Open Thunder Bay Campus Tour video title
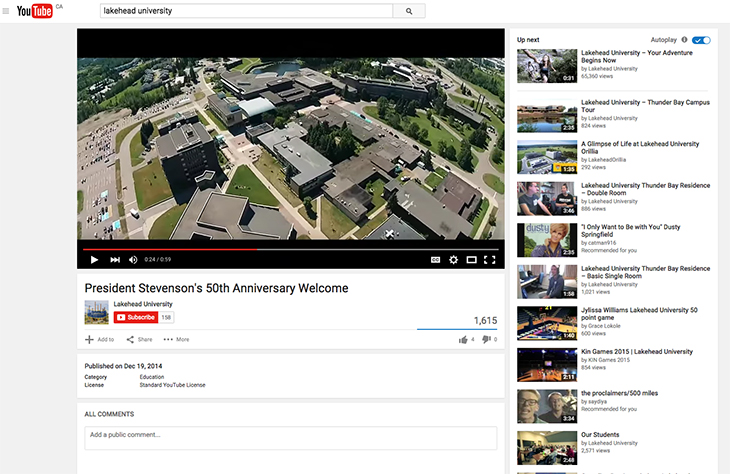This screenshot has height=474, width=730. tap(645, 106)
